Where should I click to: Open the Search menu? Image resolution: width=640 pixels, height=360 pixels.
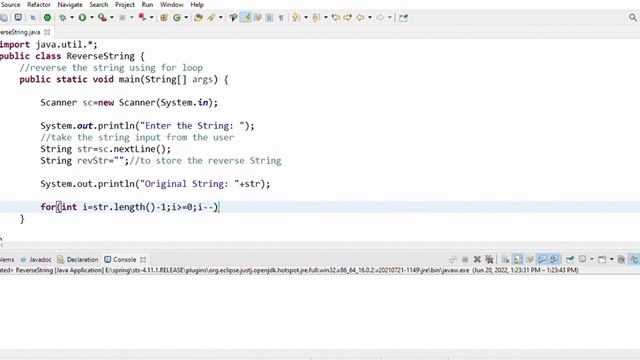point(99,4)
